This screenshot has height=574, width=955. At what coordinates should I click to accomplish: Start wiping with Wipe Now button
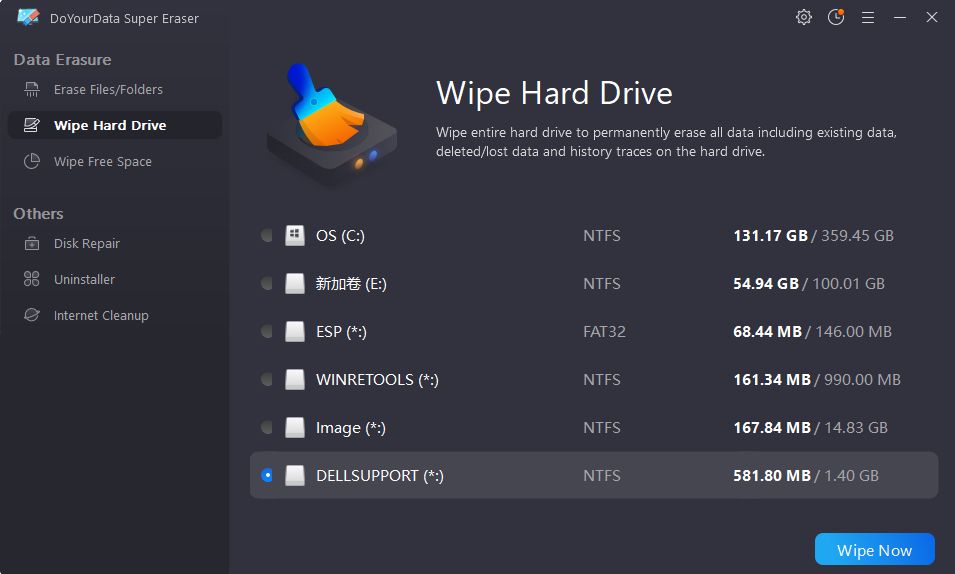tap(875, 550)
